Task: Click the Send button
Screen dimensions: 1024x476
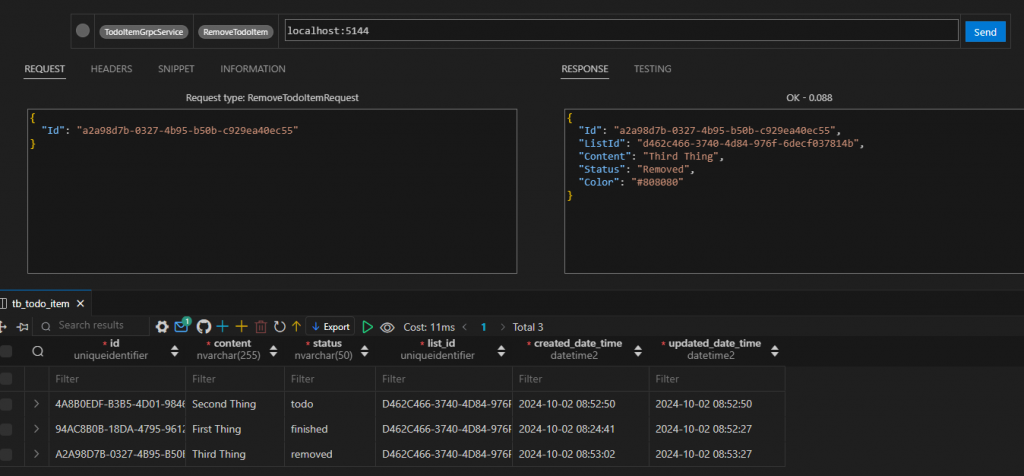Action: [984, 32]
